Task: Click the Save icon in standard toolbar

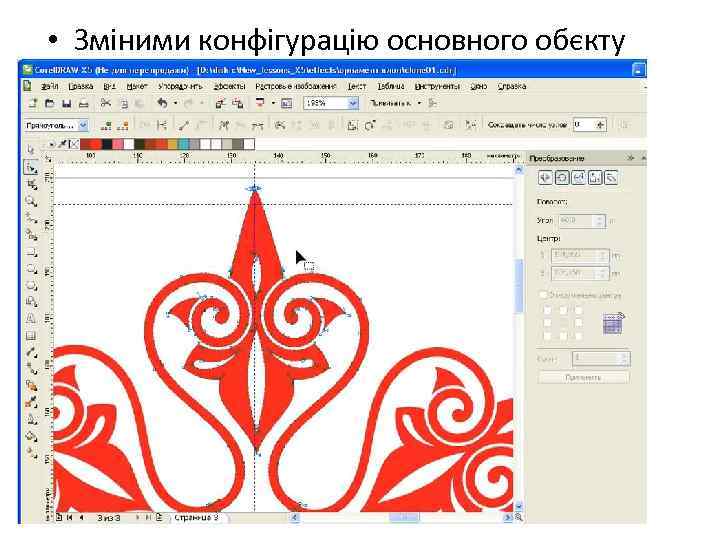Action: pos(67,103)
